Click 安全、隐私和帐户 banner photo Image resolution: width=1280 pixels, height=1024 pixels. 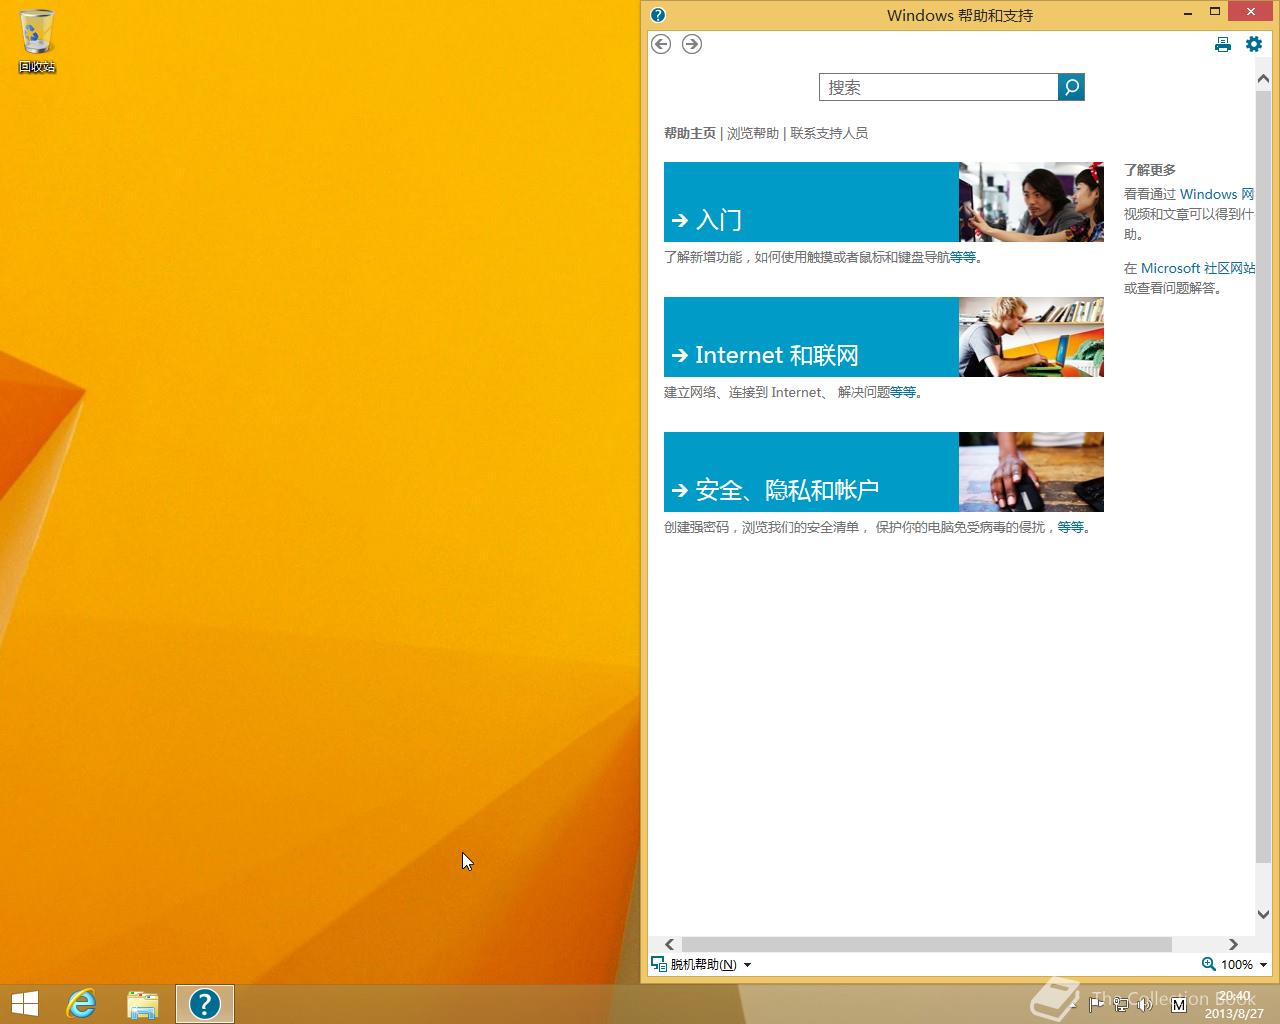coord(1031,472)
